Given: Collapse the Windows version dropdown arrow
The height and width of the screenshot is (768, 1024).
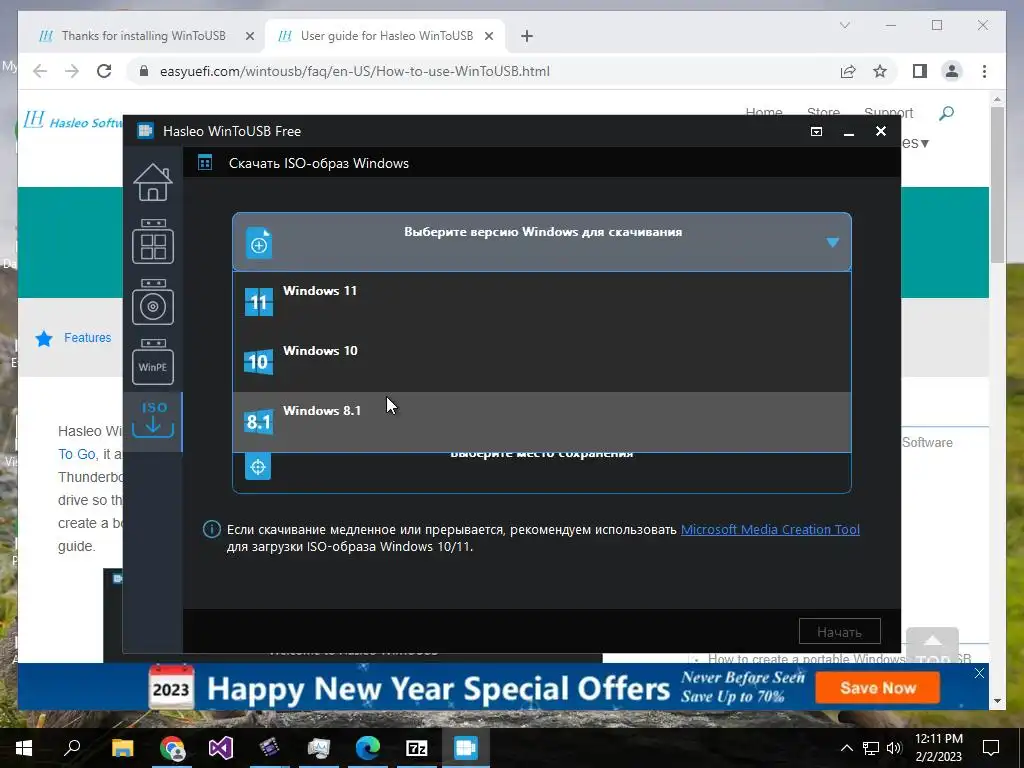Looking at the screenshot, I should pos(833,242).
